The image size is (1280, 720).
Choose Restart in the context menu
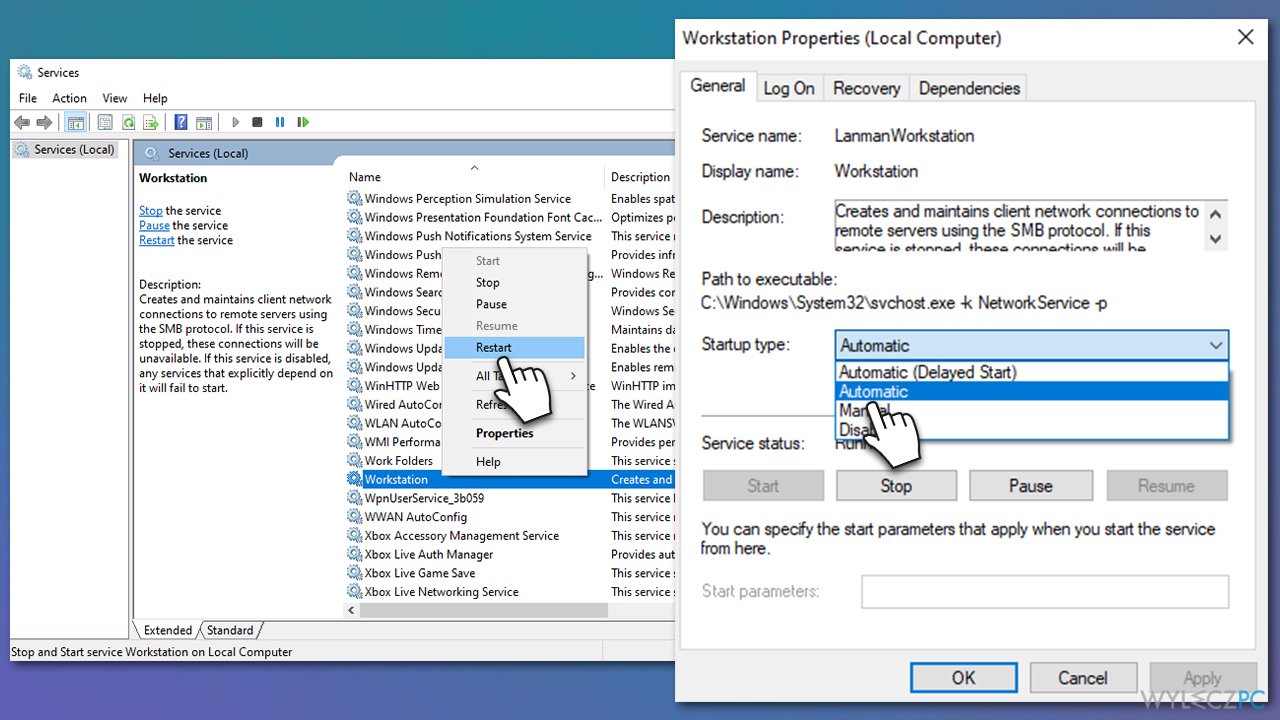[x=514, y=347]
